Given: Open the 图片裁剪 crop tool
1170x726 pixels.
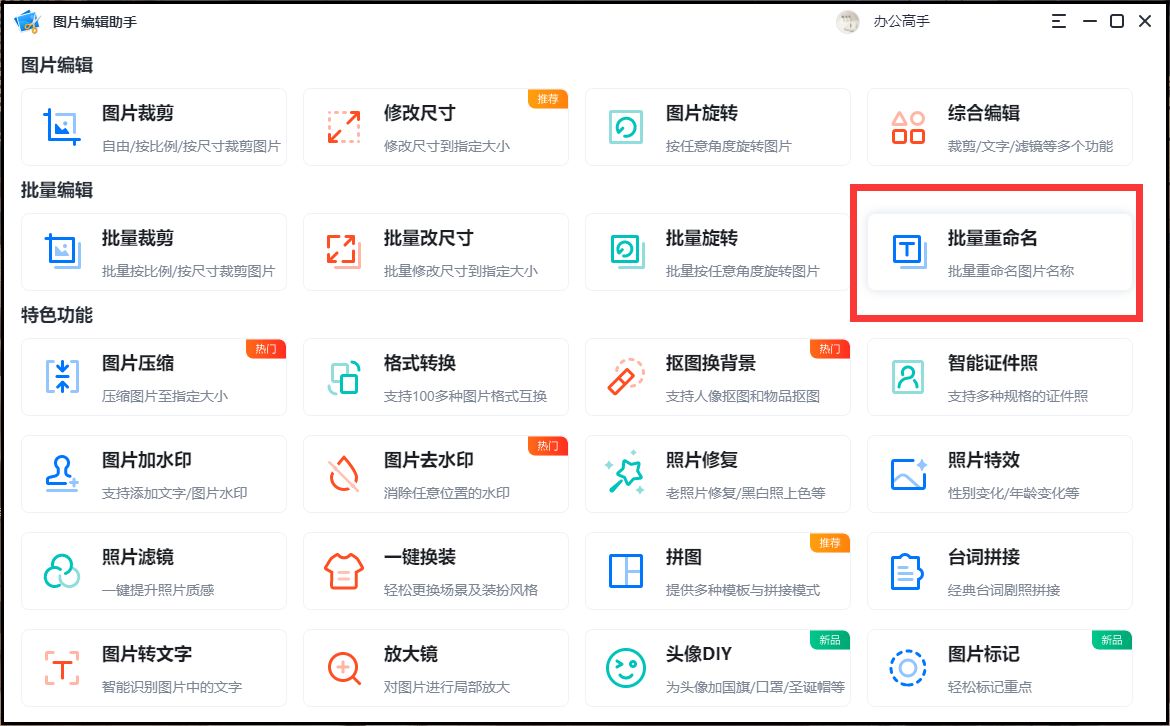Looking at the screenshot, I should tap(155, 126).
